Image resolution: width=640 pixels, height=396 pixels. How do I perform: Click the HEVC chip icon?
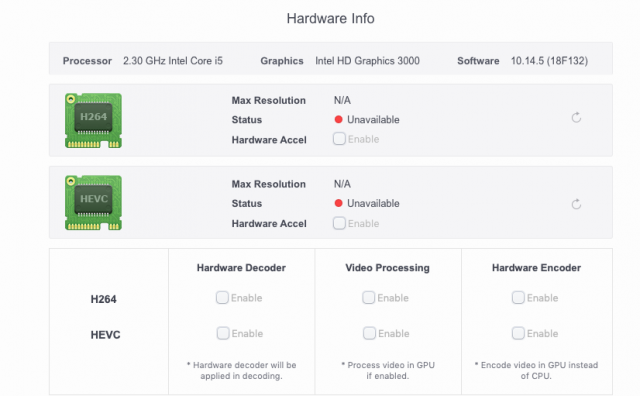coord(93,203)
